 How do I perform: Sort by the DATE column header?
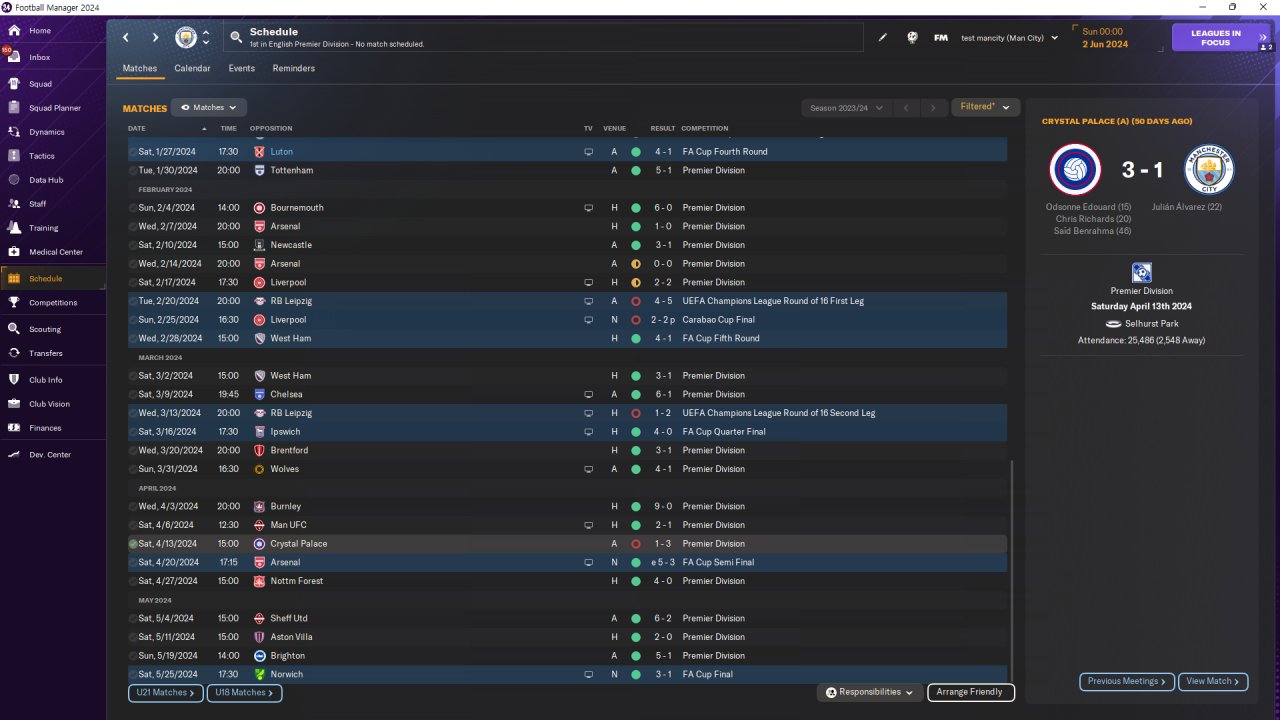[137, 129]
